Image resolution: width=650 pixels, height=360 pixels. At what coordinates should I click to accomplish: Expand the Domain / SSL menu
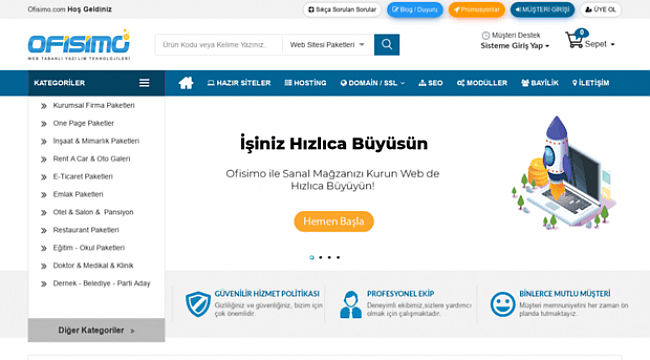point(372,83)
